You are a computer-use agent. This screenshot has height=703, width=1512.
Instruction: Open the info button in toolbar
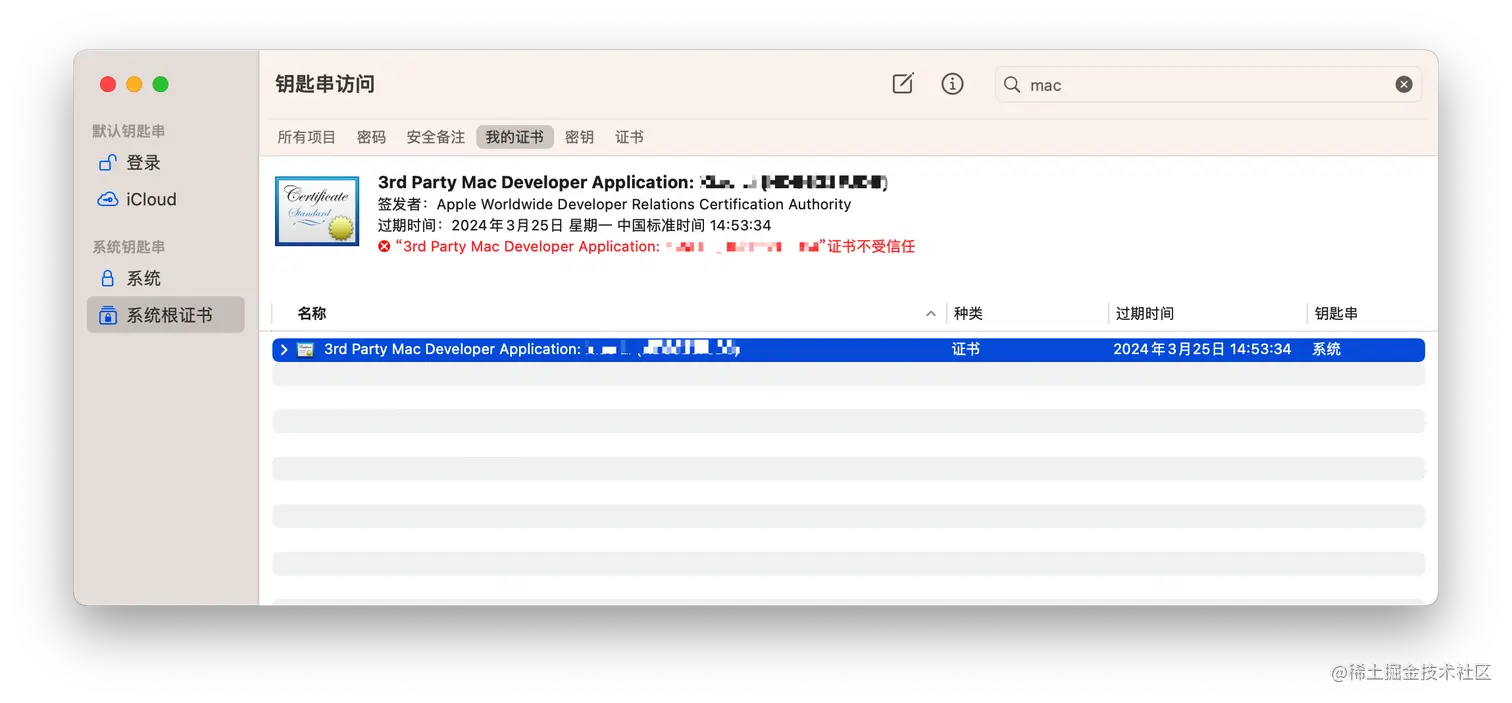tap(953, 84)
